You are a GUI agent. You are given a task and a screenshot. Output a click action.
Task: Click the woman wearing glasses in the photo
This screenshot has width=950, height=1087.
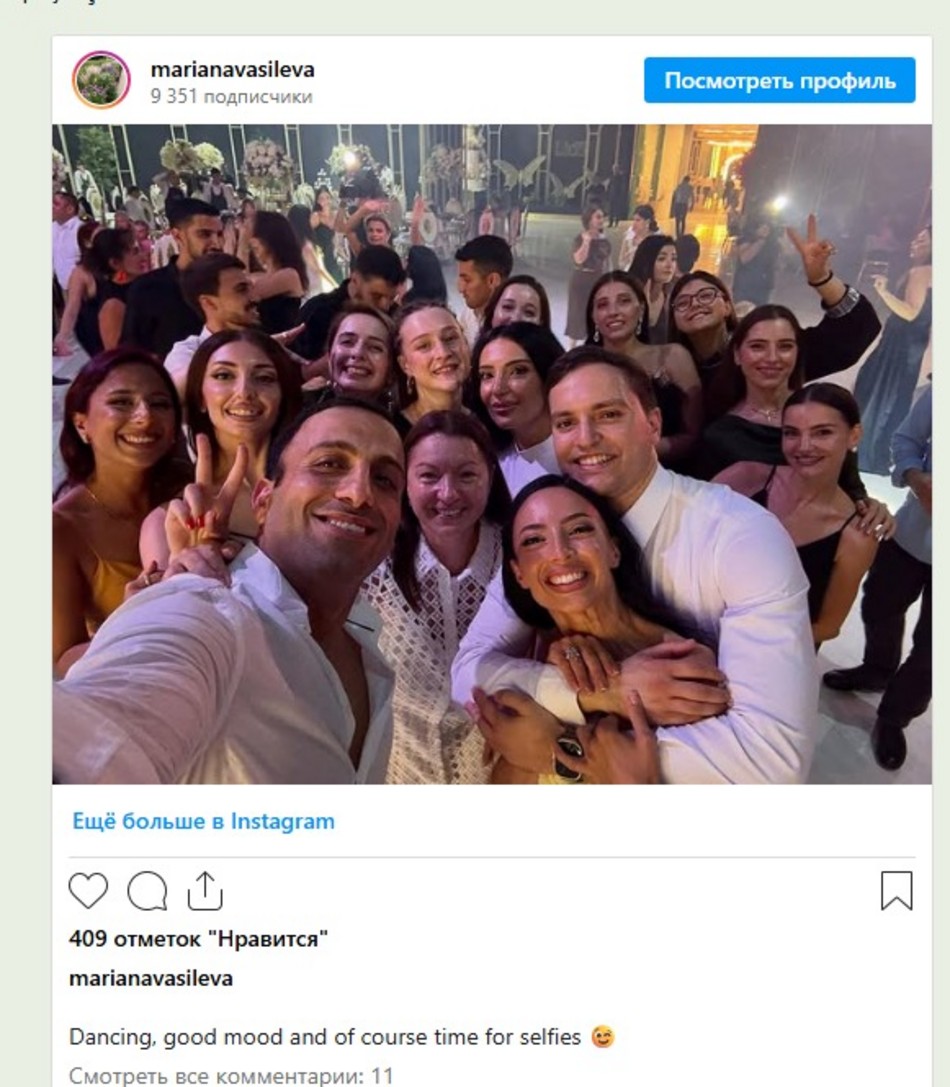700,315
